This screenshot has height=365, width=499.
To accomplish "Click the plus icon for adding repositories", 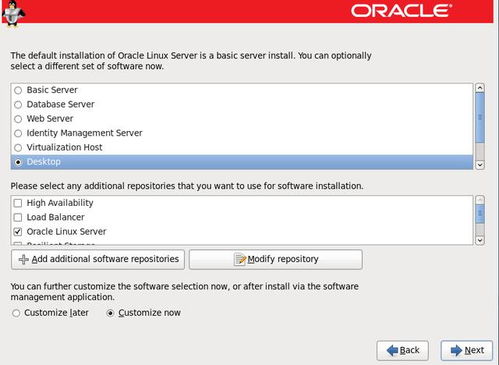I will pyautogui.click(x=23, y=259).
